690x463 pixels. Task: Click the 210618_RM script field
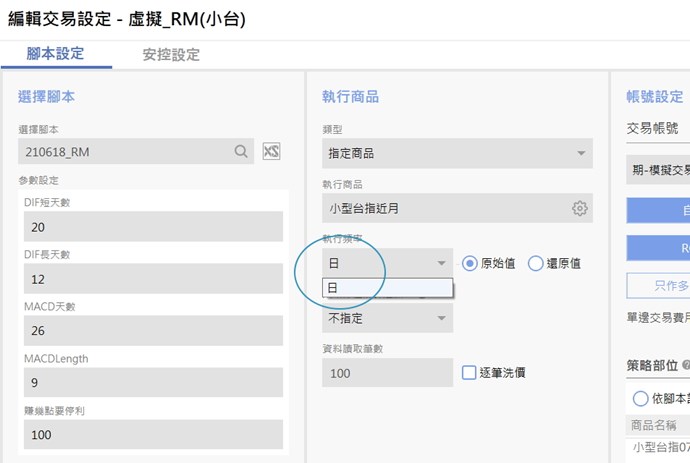136,151
